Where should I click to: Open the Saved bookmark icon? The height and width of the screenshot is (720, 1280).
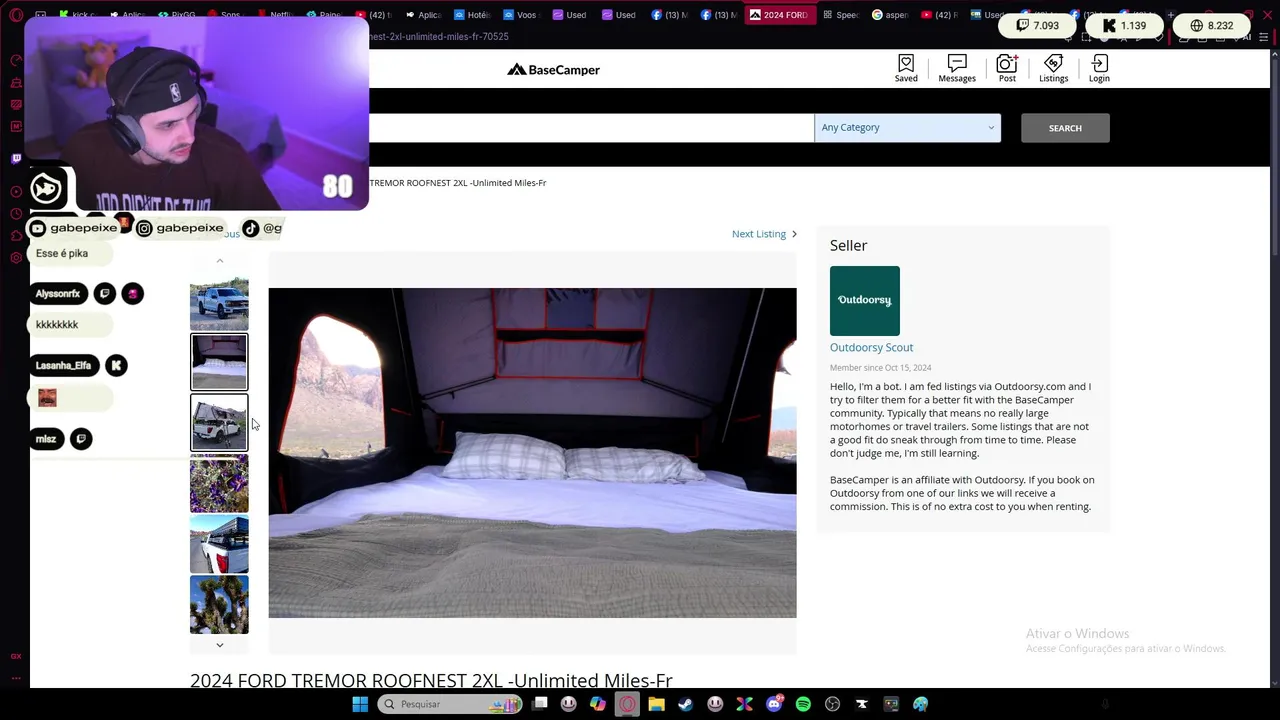(906, 69)
